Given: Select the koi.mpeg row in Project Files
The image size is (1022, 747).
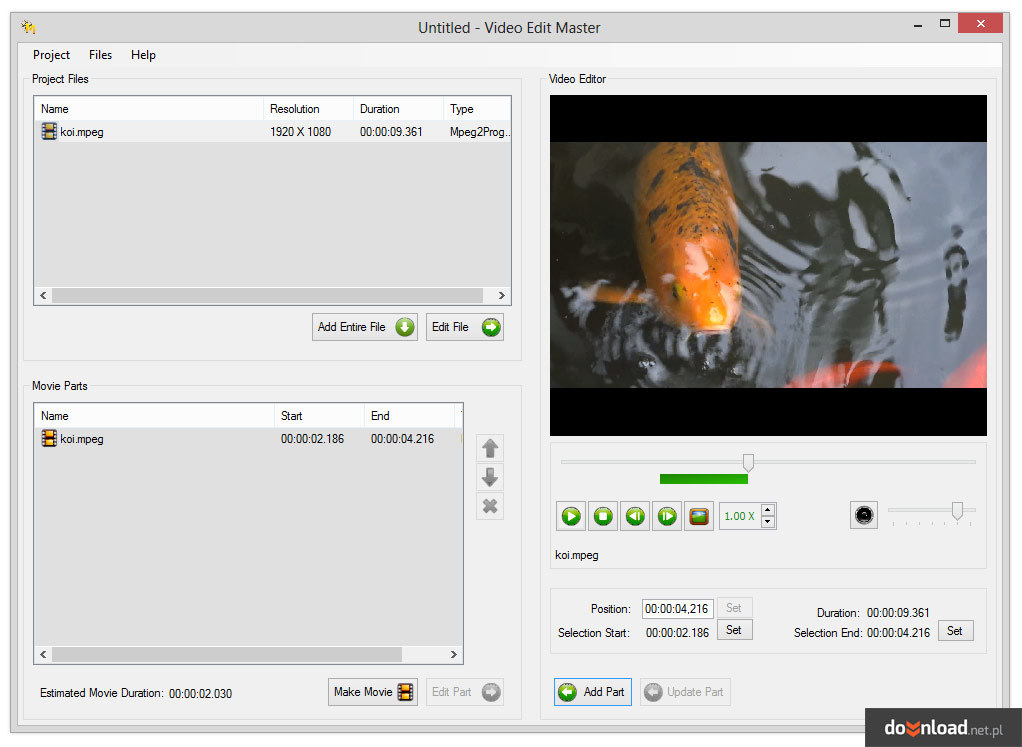Looking at the screenshot, I should click(272, 132).
